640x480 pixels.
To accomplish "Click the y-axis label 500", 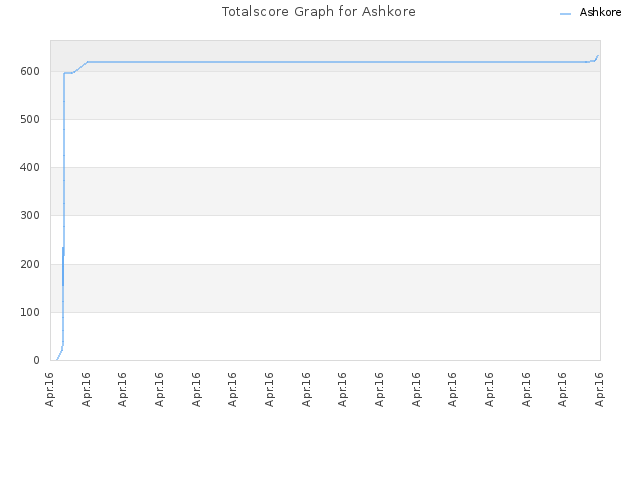I will (30, 120).
